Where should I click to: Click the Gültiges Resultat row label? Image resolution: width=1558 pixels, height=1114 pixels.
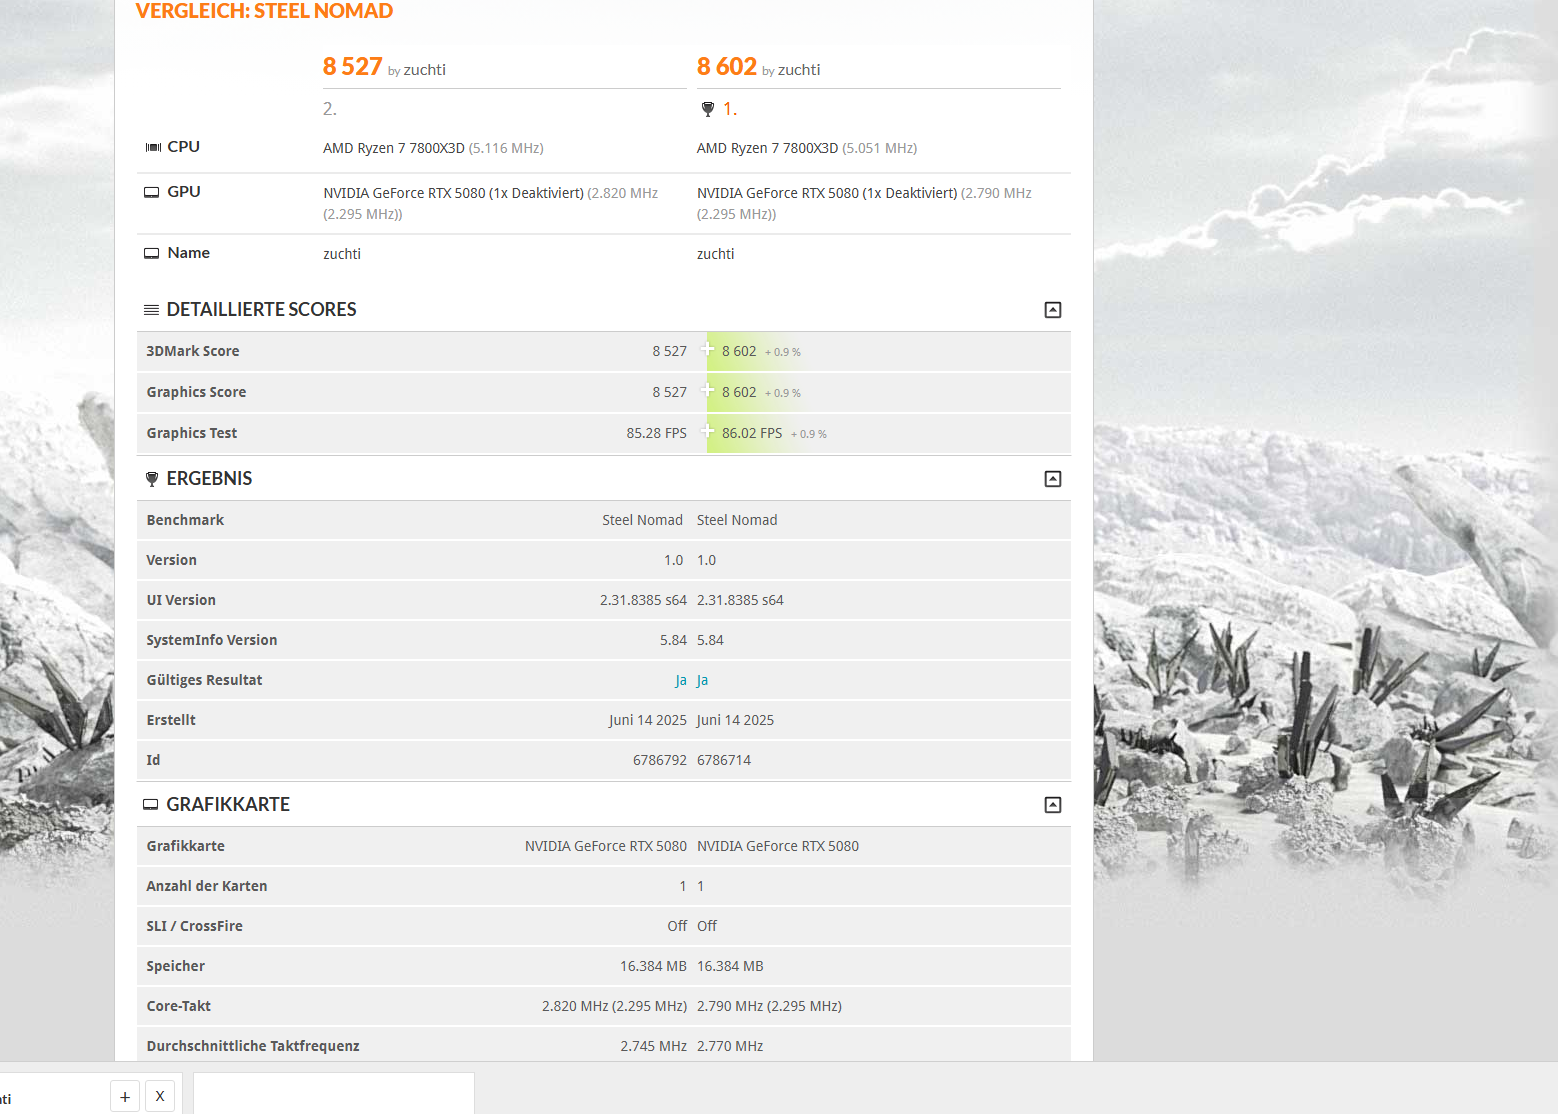tap(204, 680)
